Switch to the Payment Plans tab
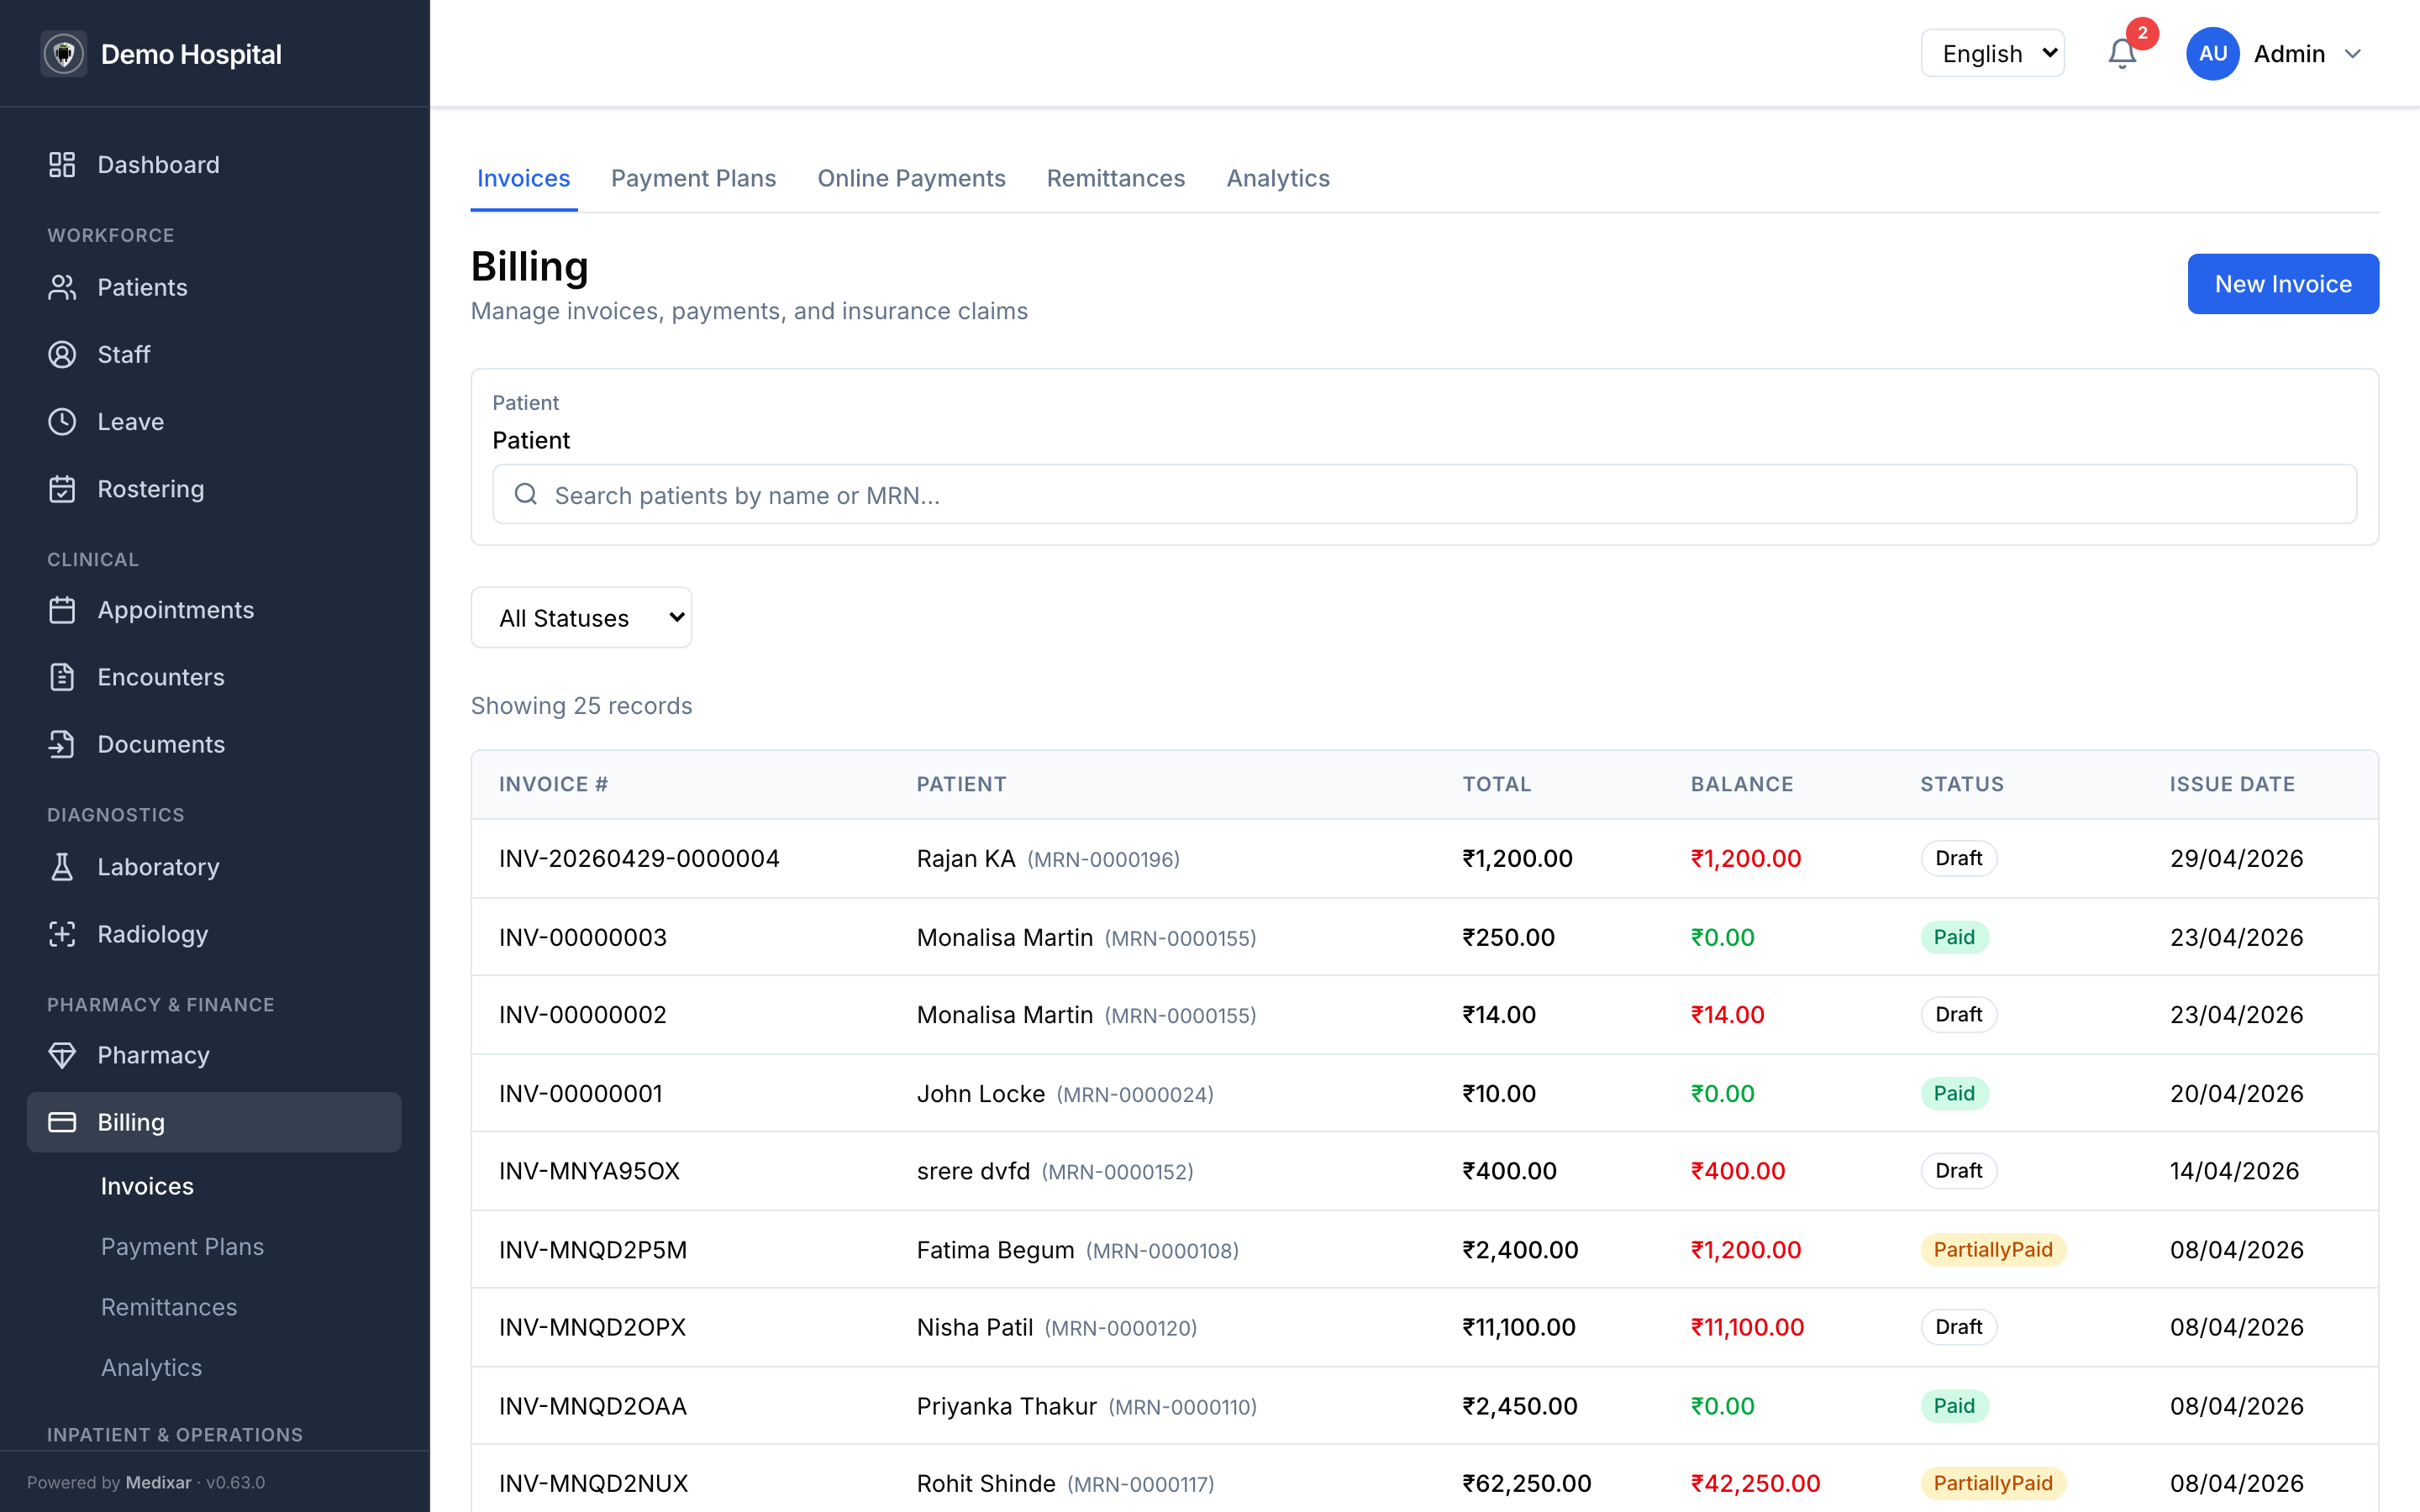Viewport: 2420px width, 1512px height. (693, 178)
